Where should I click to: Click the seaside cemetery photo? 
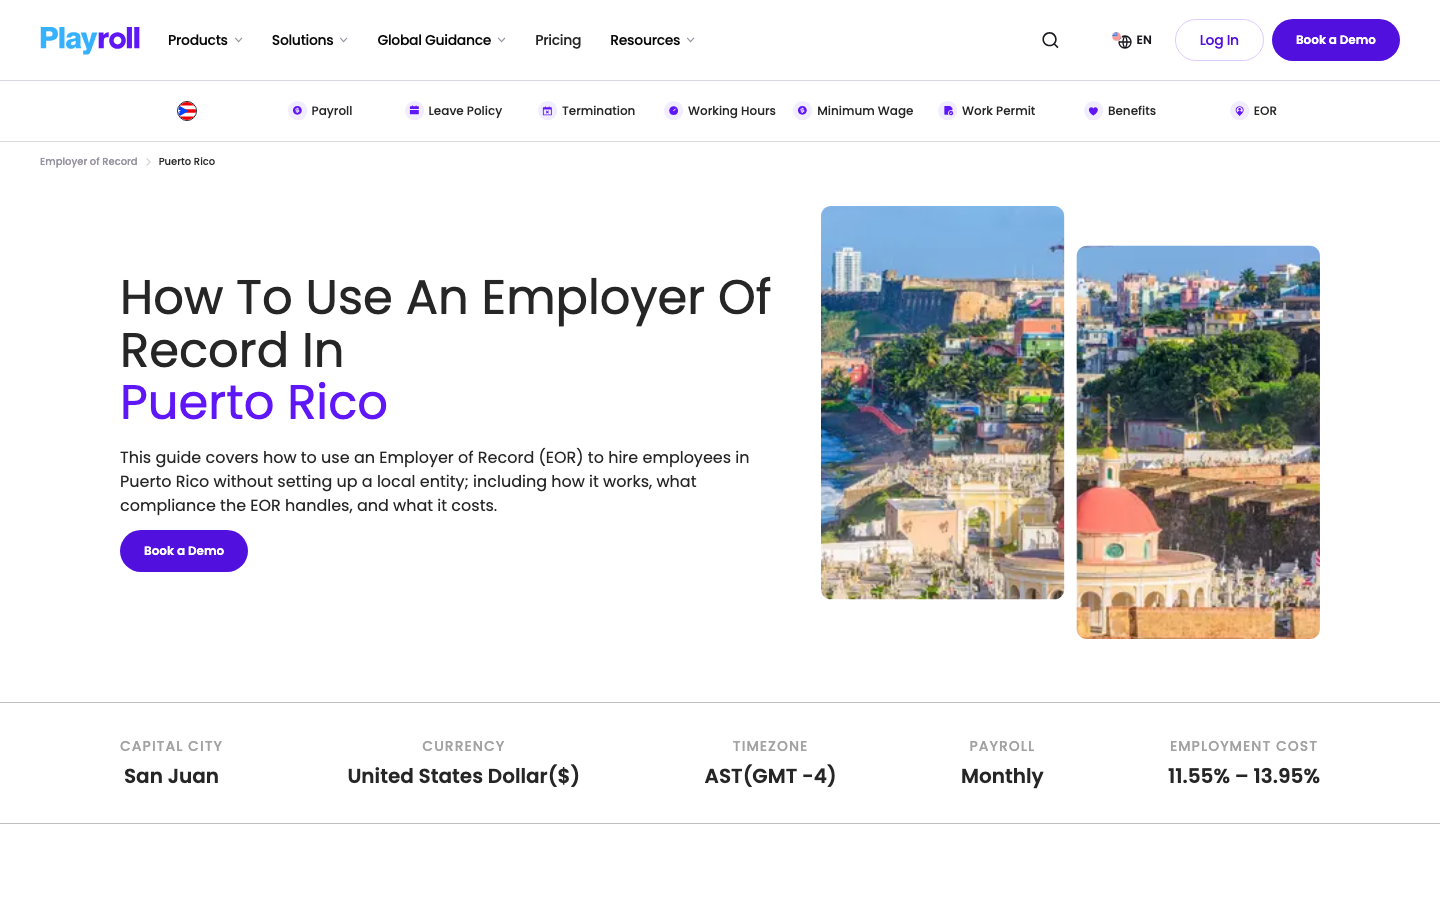pos(942,402)
